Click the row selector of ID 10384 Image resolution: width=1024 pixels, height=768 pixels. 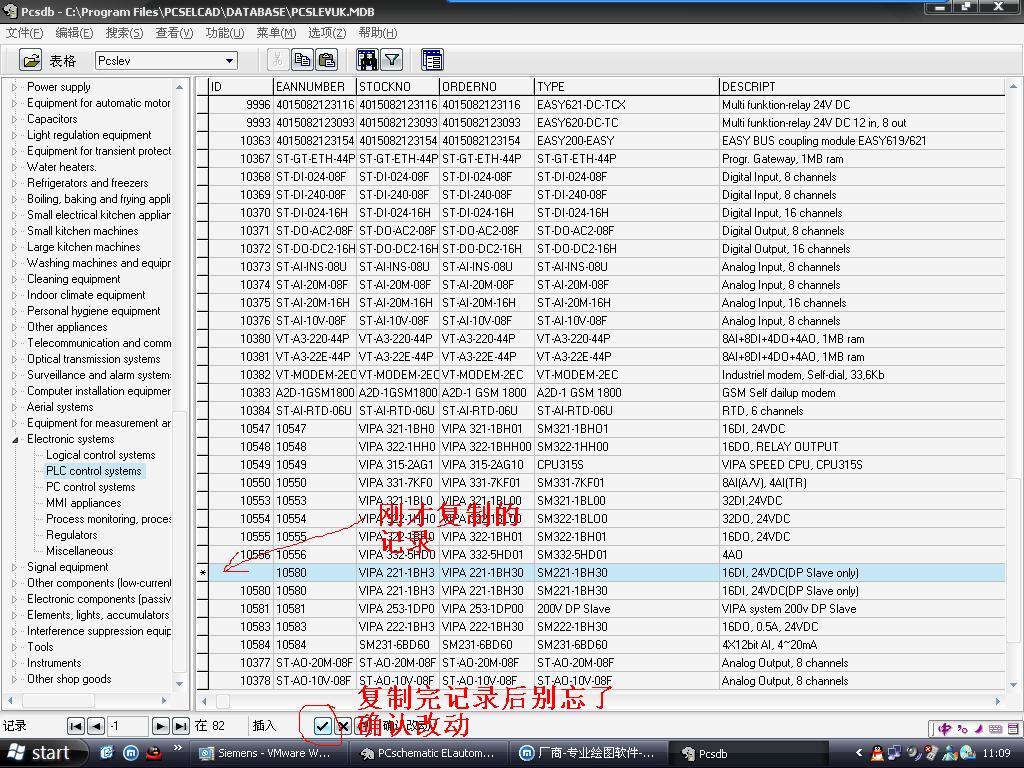tap(202, 411)
